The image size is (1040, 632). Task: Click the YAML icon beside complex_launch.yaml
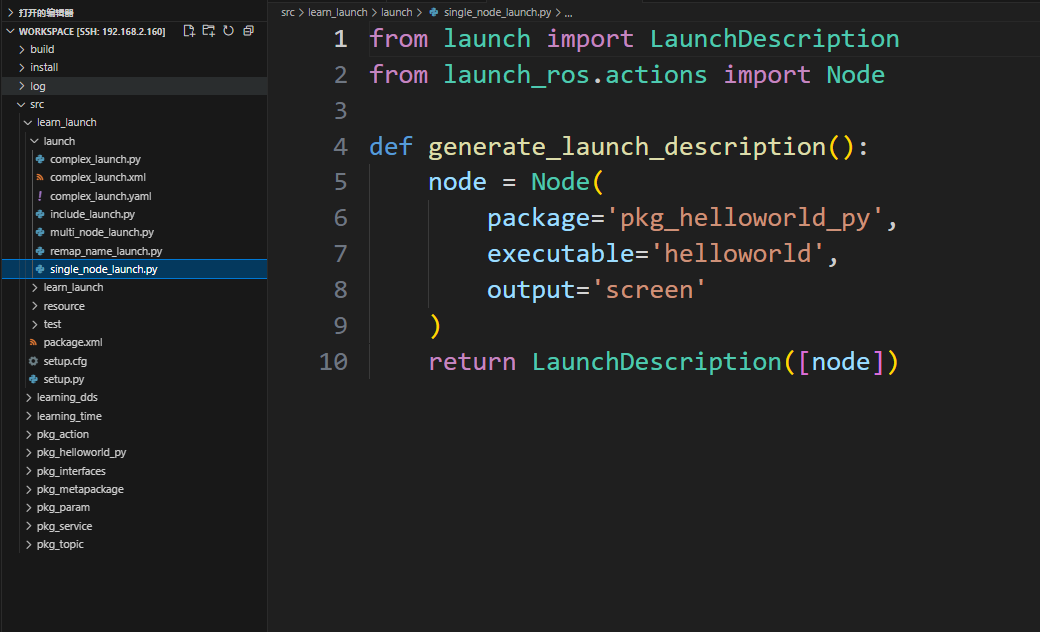[40, 196]
